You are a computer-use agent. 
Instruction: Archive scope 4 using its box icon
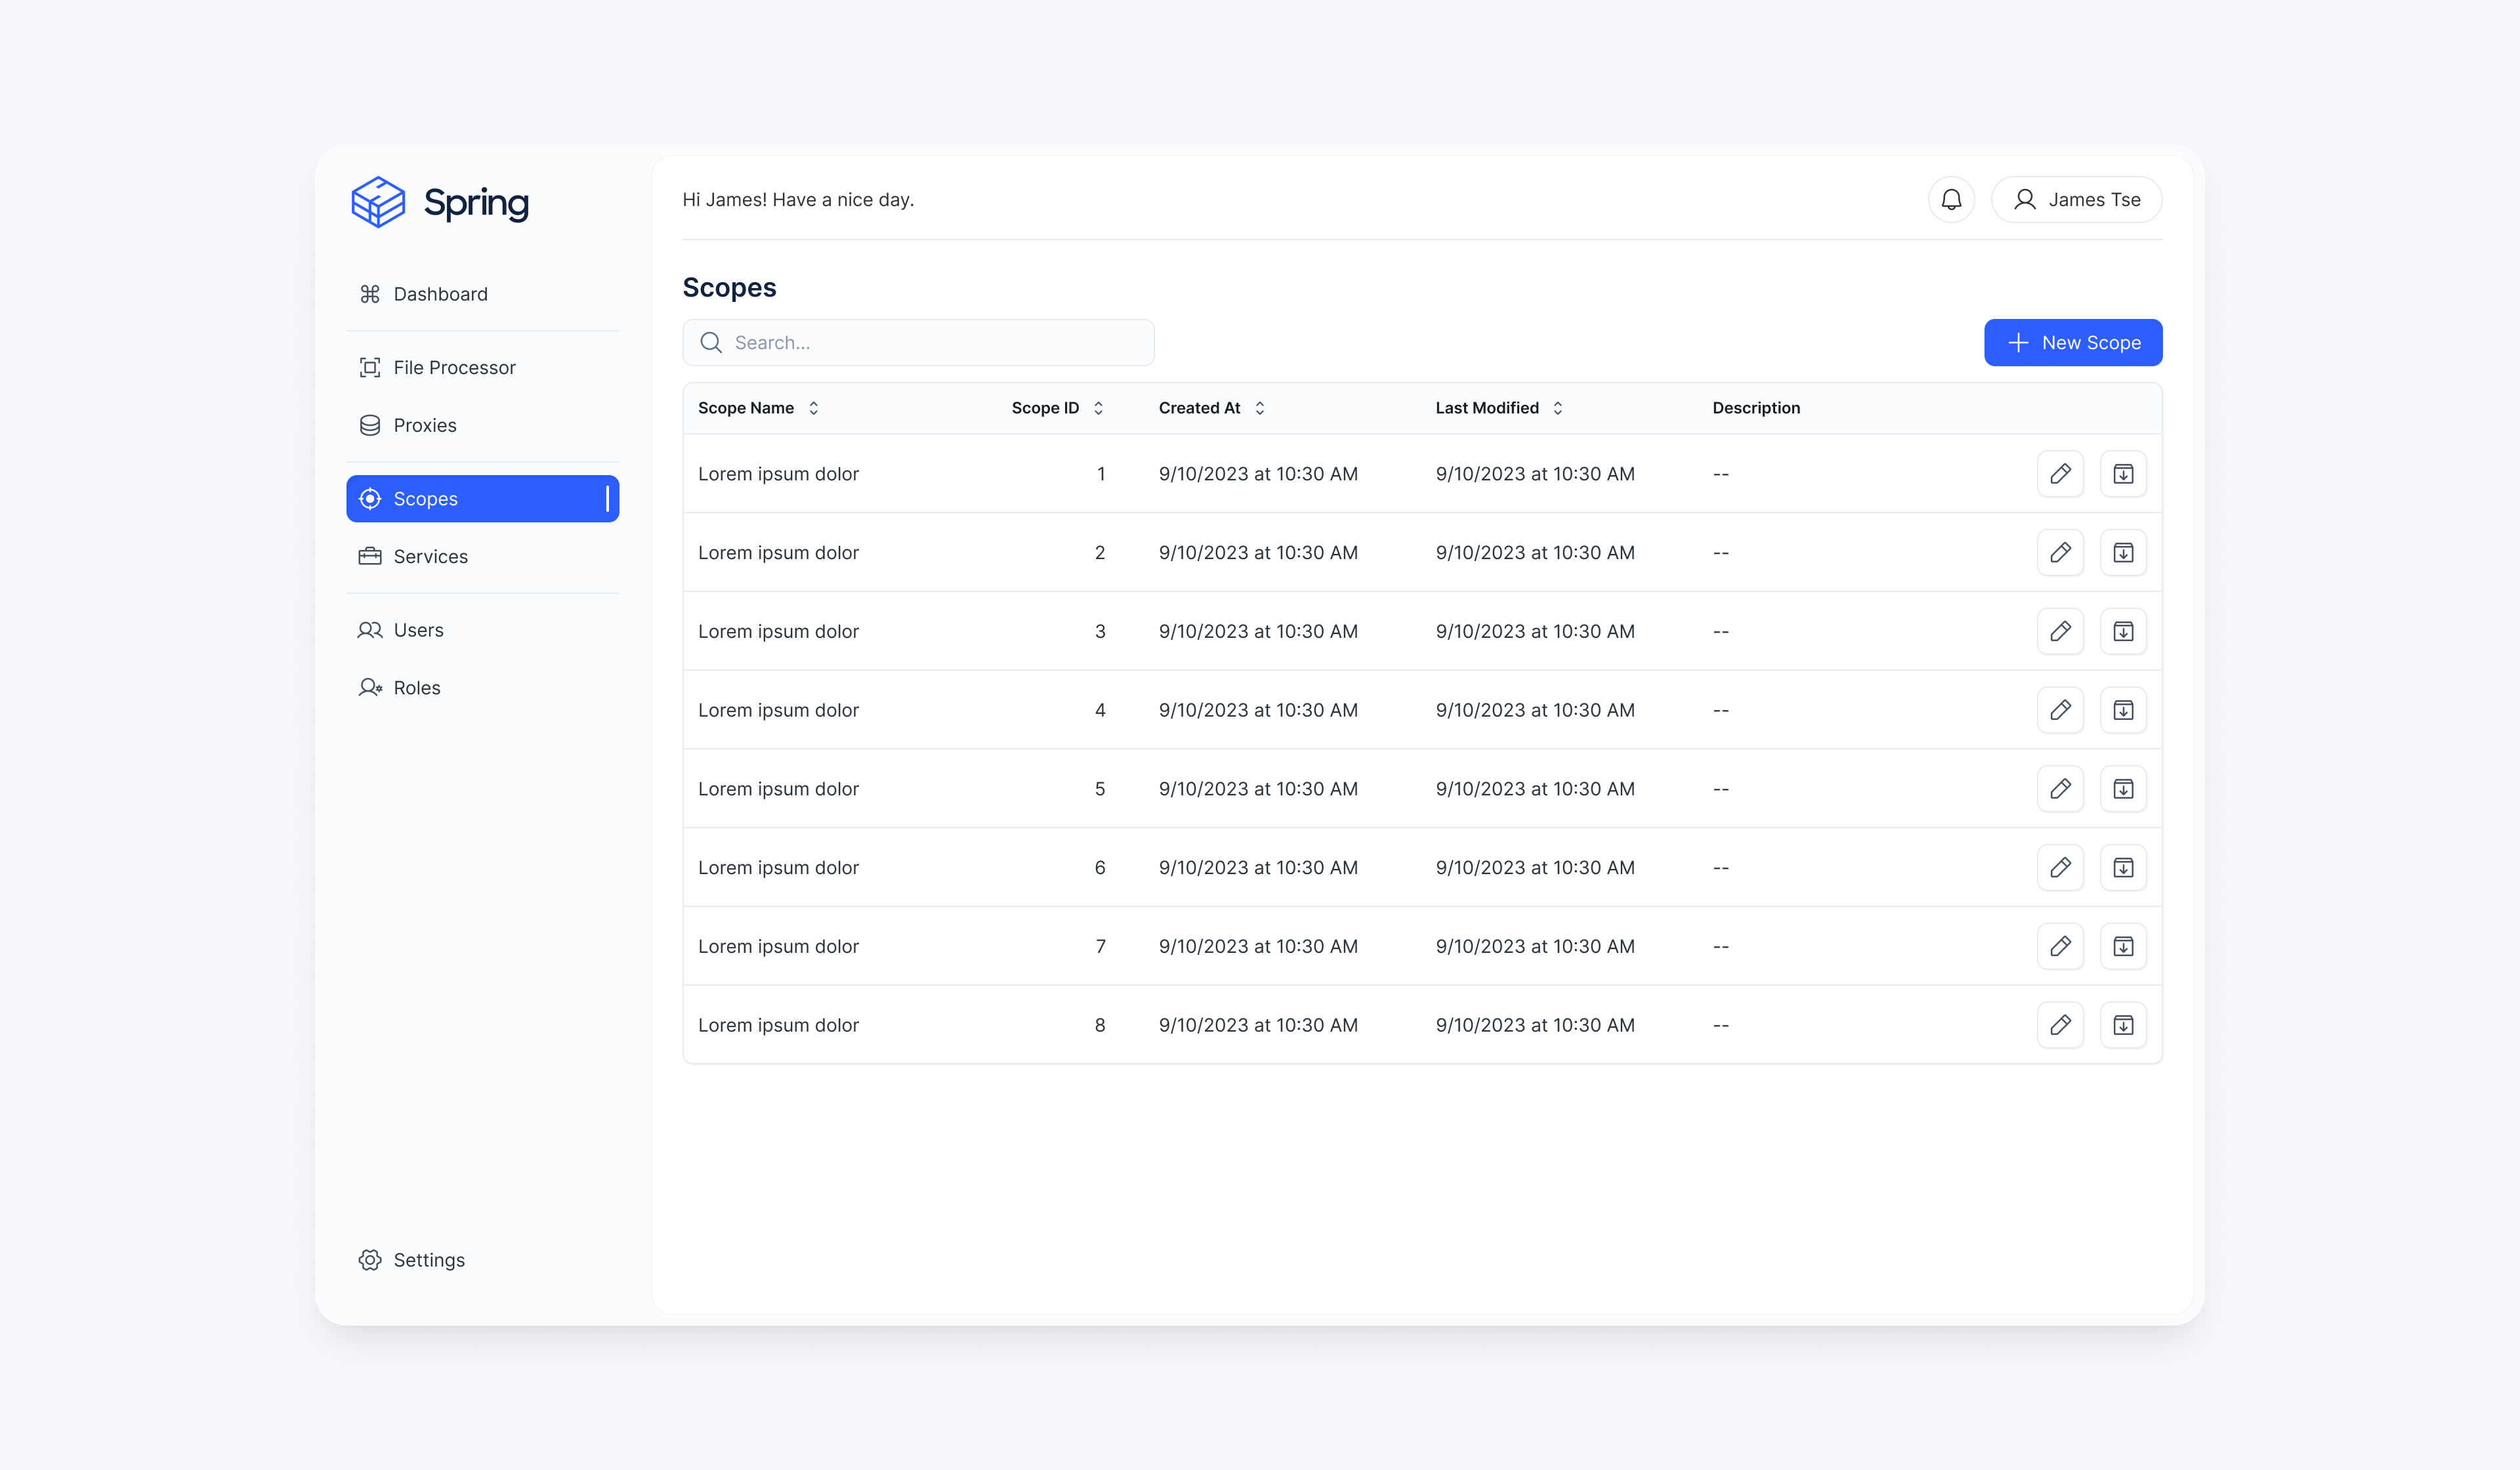click(x=2123, y=710)
